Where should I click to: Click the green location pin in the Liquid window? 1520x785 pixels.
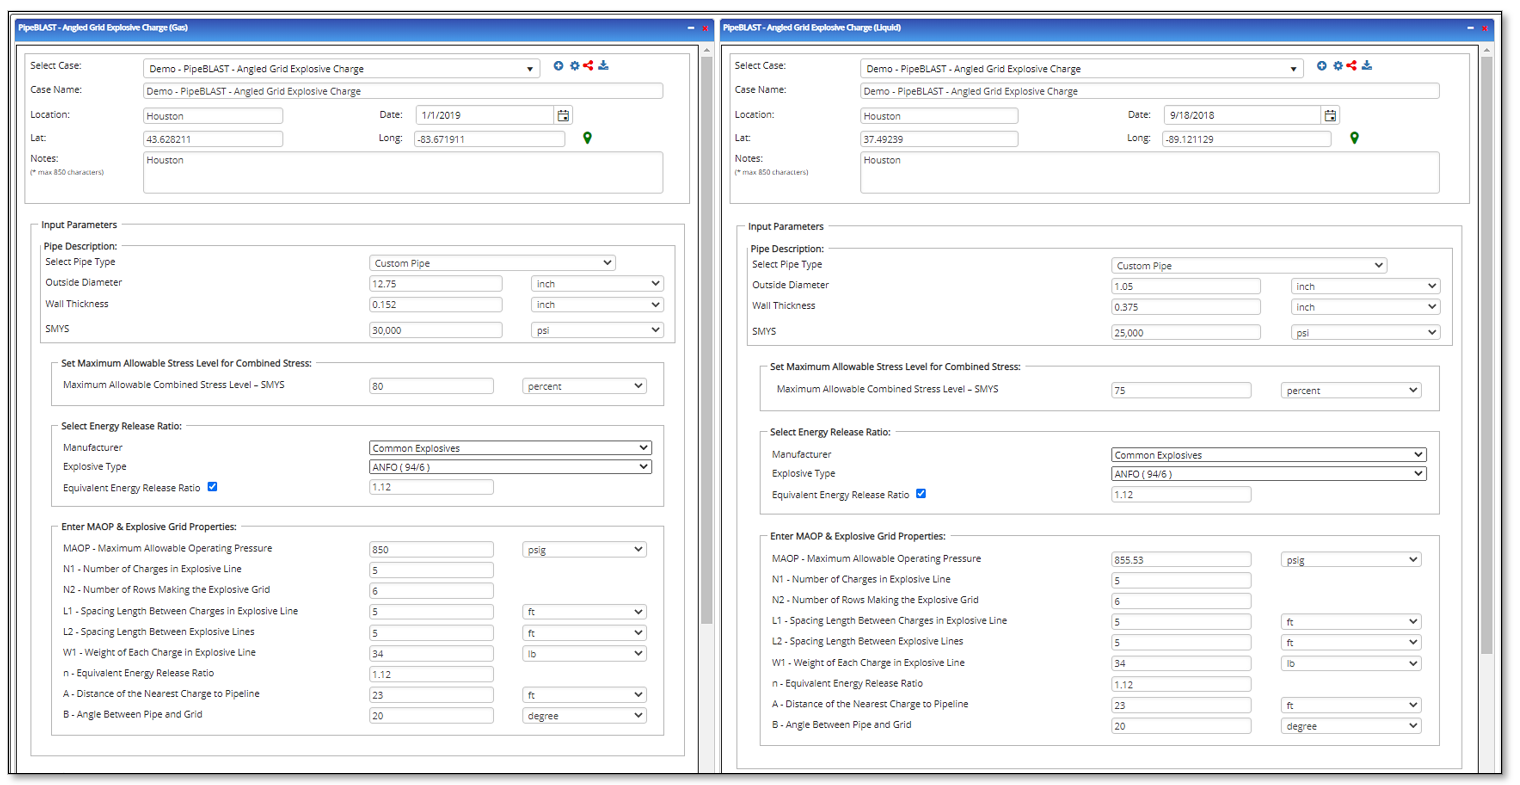pyautogui.click(x=1355, y=137)
